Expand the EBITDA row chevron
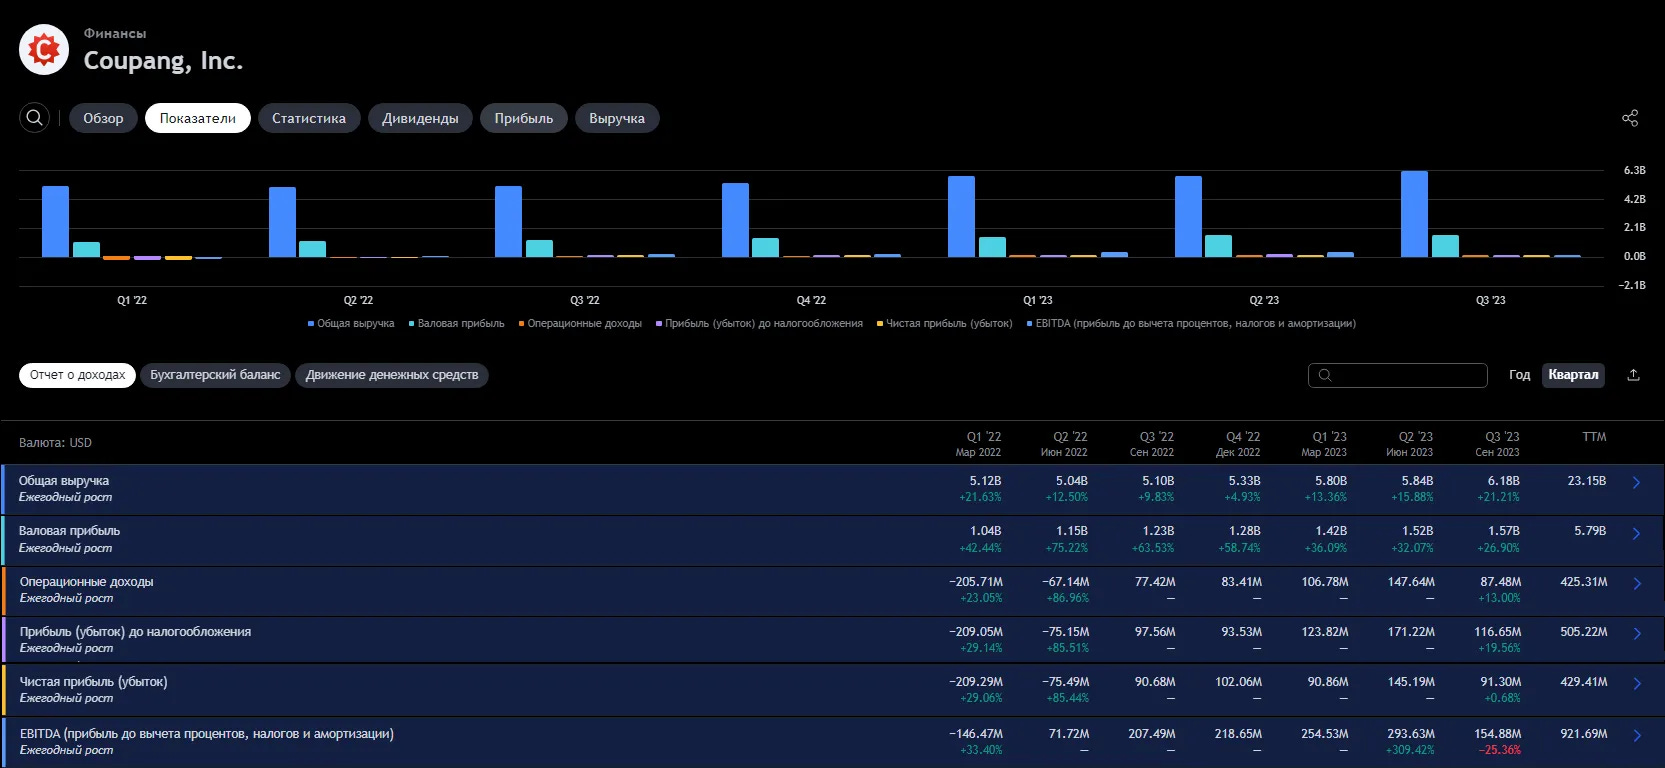This screenshot has width=1665, height=768. [x=1637, y=735]
